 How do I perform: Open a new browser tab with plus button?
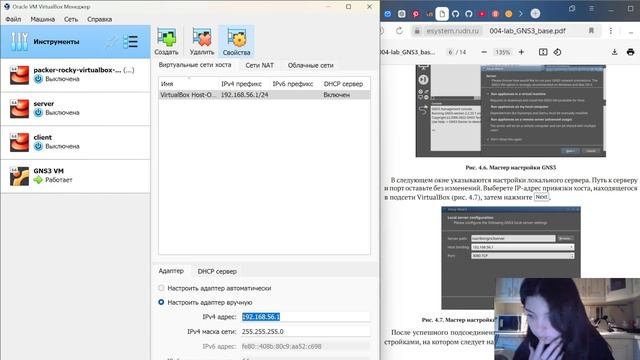(535, 13)
